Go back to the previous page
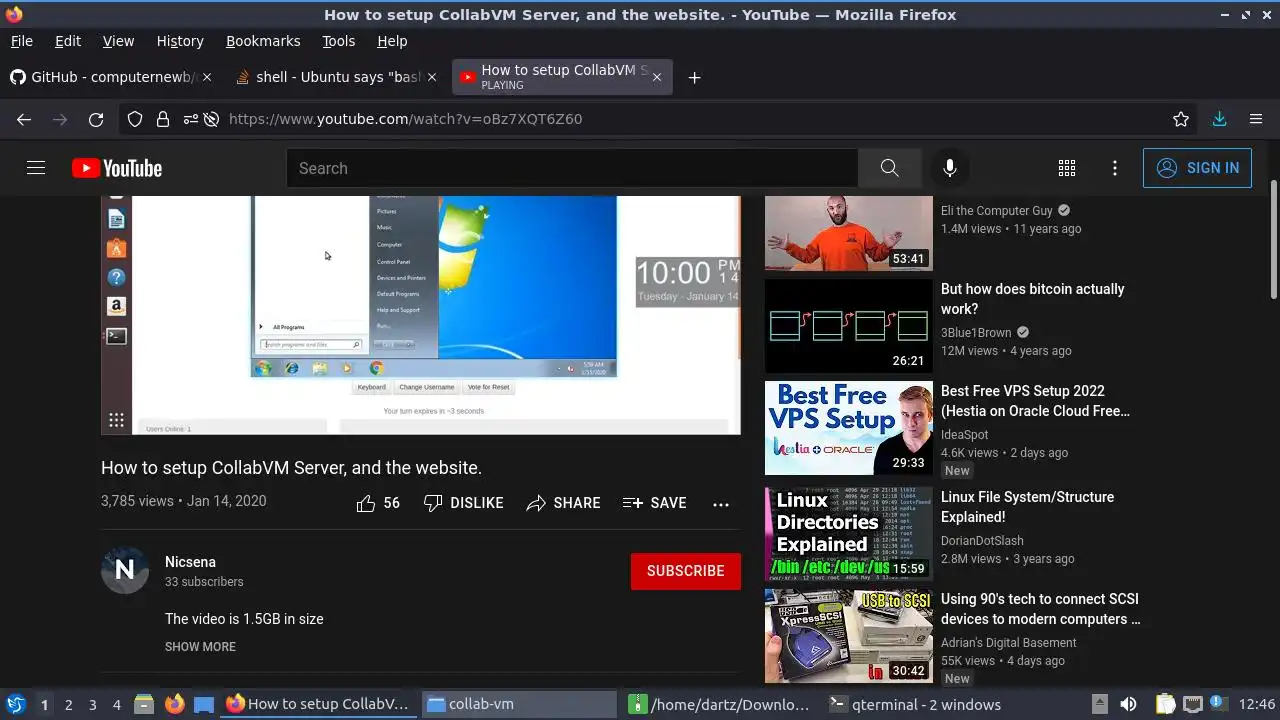 coord(24,119)
